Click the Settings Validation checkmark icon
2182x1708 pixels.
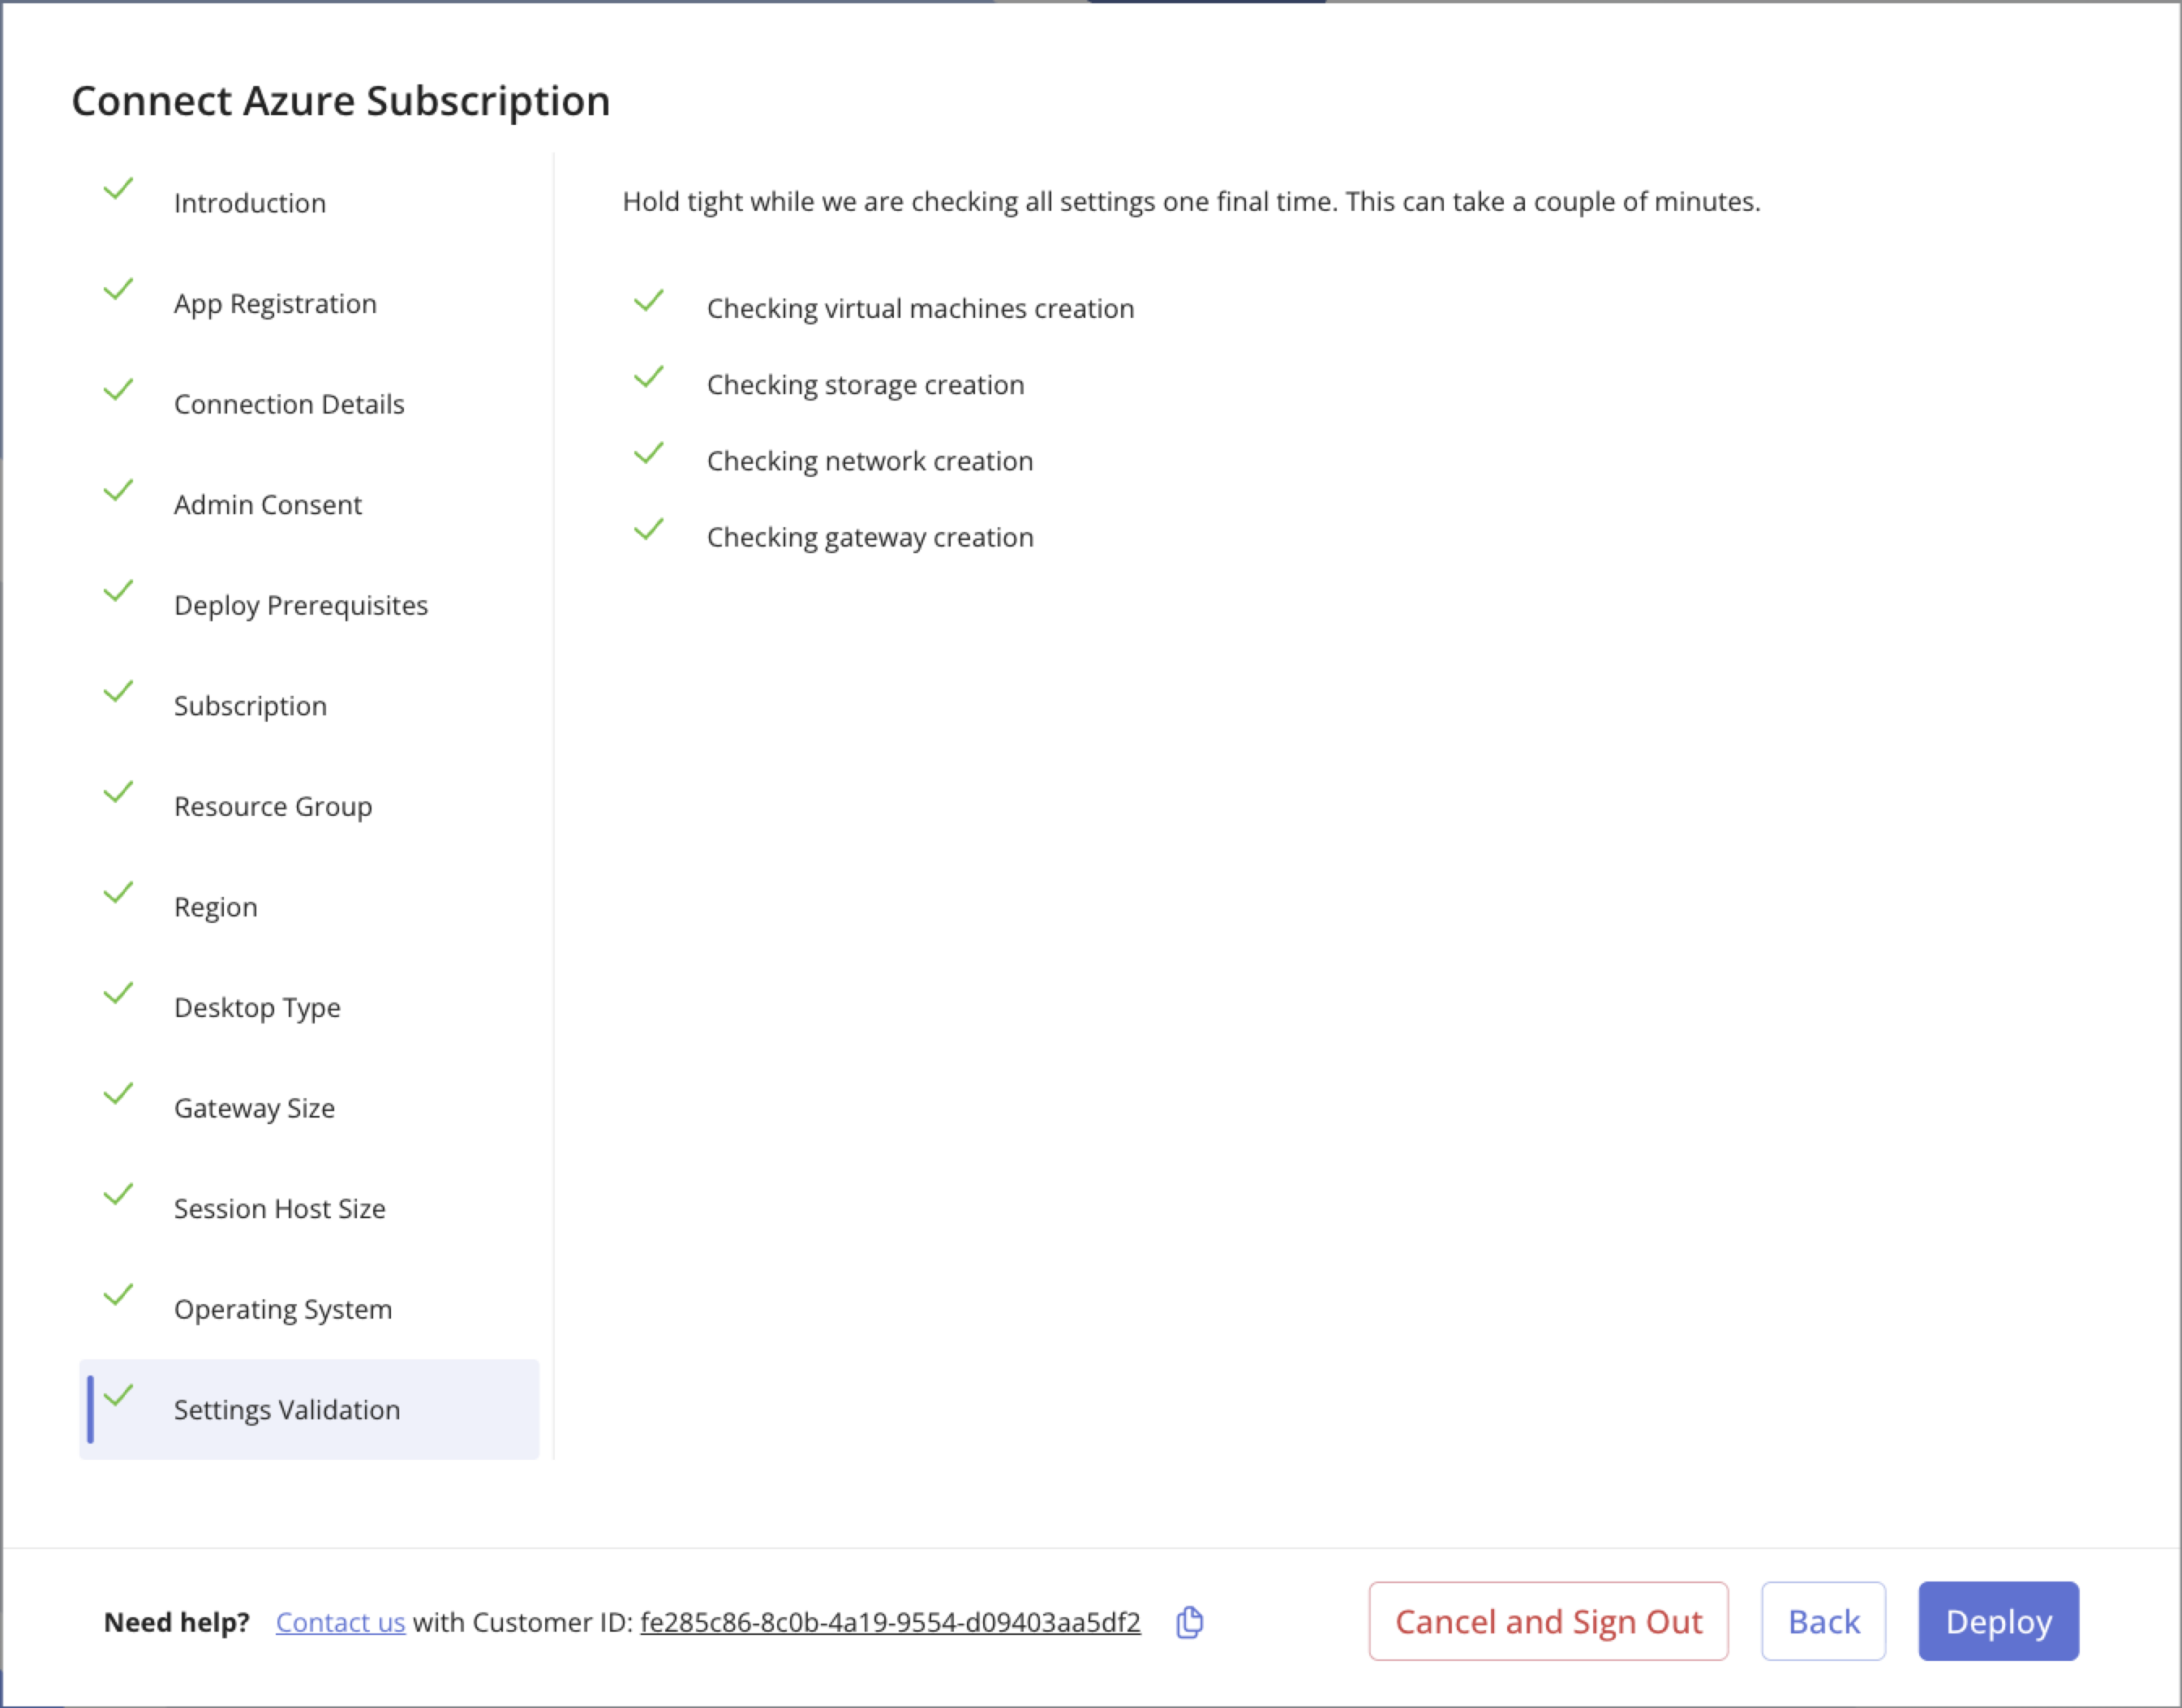tap(118, 1395)
